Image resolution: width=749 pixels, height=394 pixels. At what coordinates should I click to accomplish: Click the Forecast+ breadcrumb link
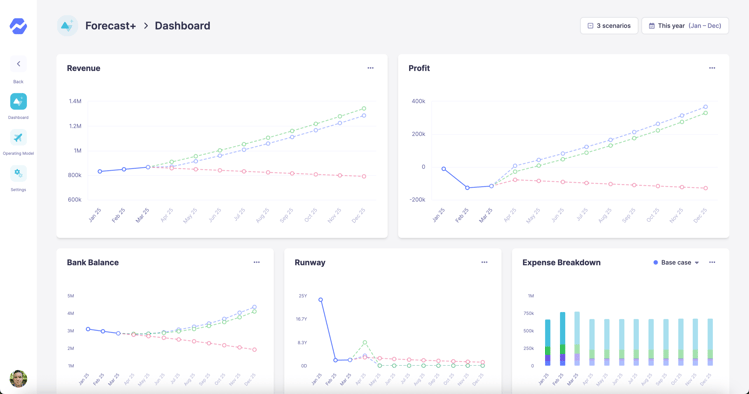coord(110,26)
